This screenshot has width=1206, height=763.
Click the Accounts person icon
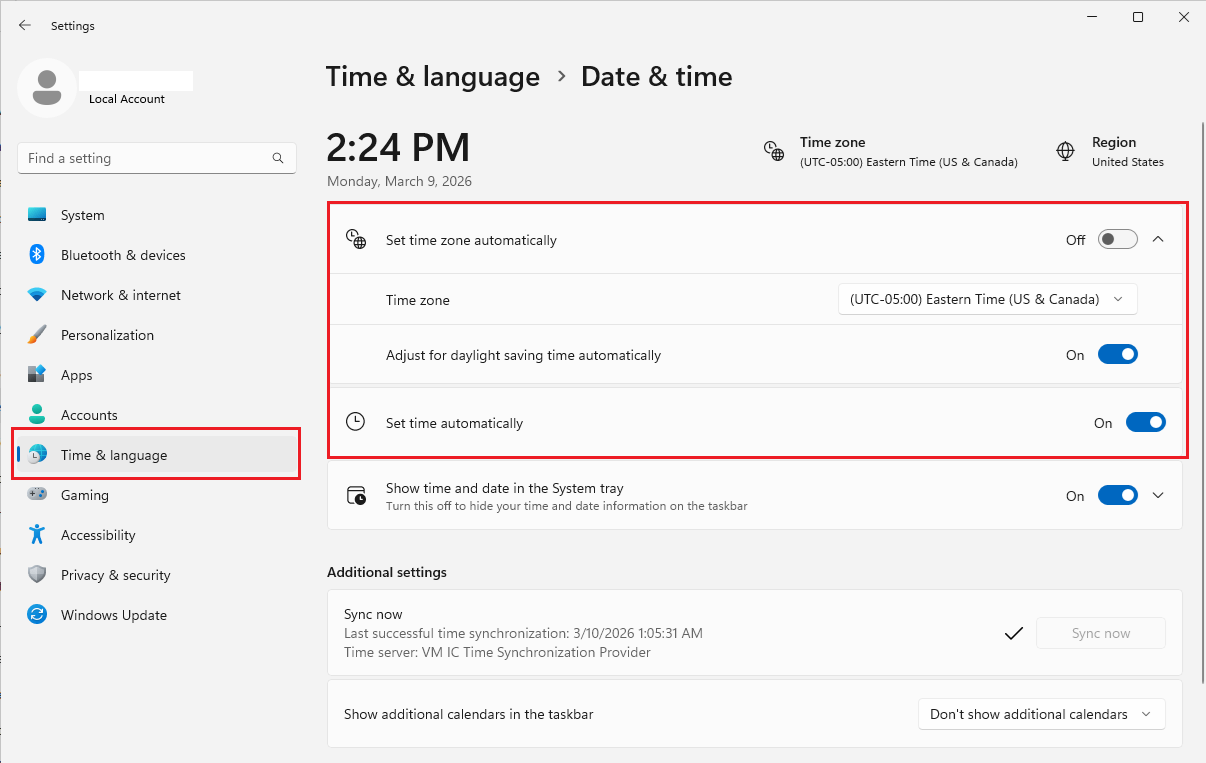click(37, 415)
